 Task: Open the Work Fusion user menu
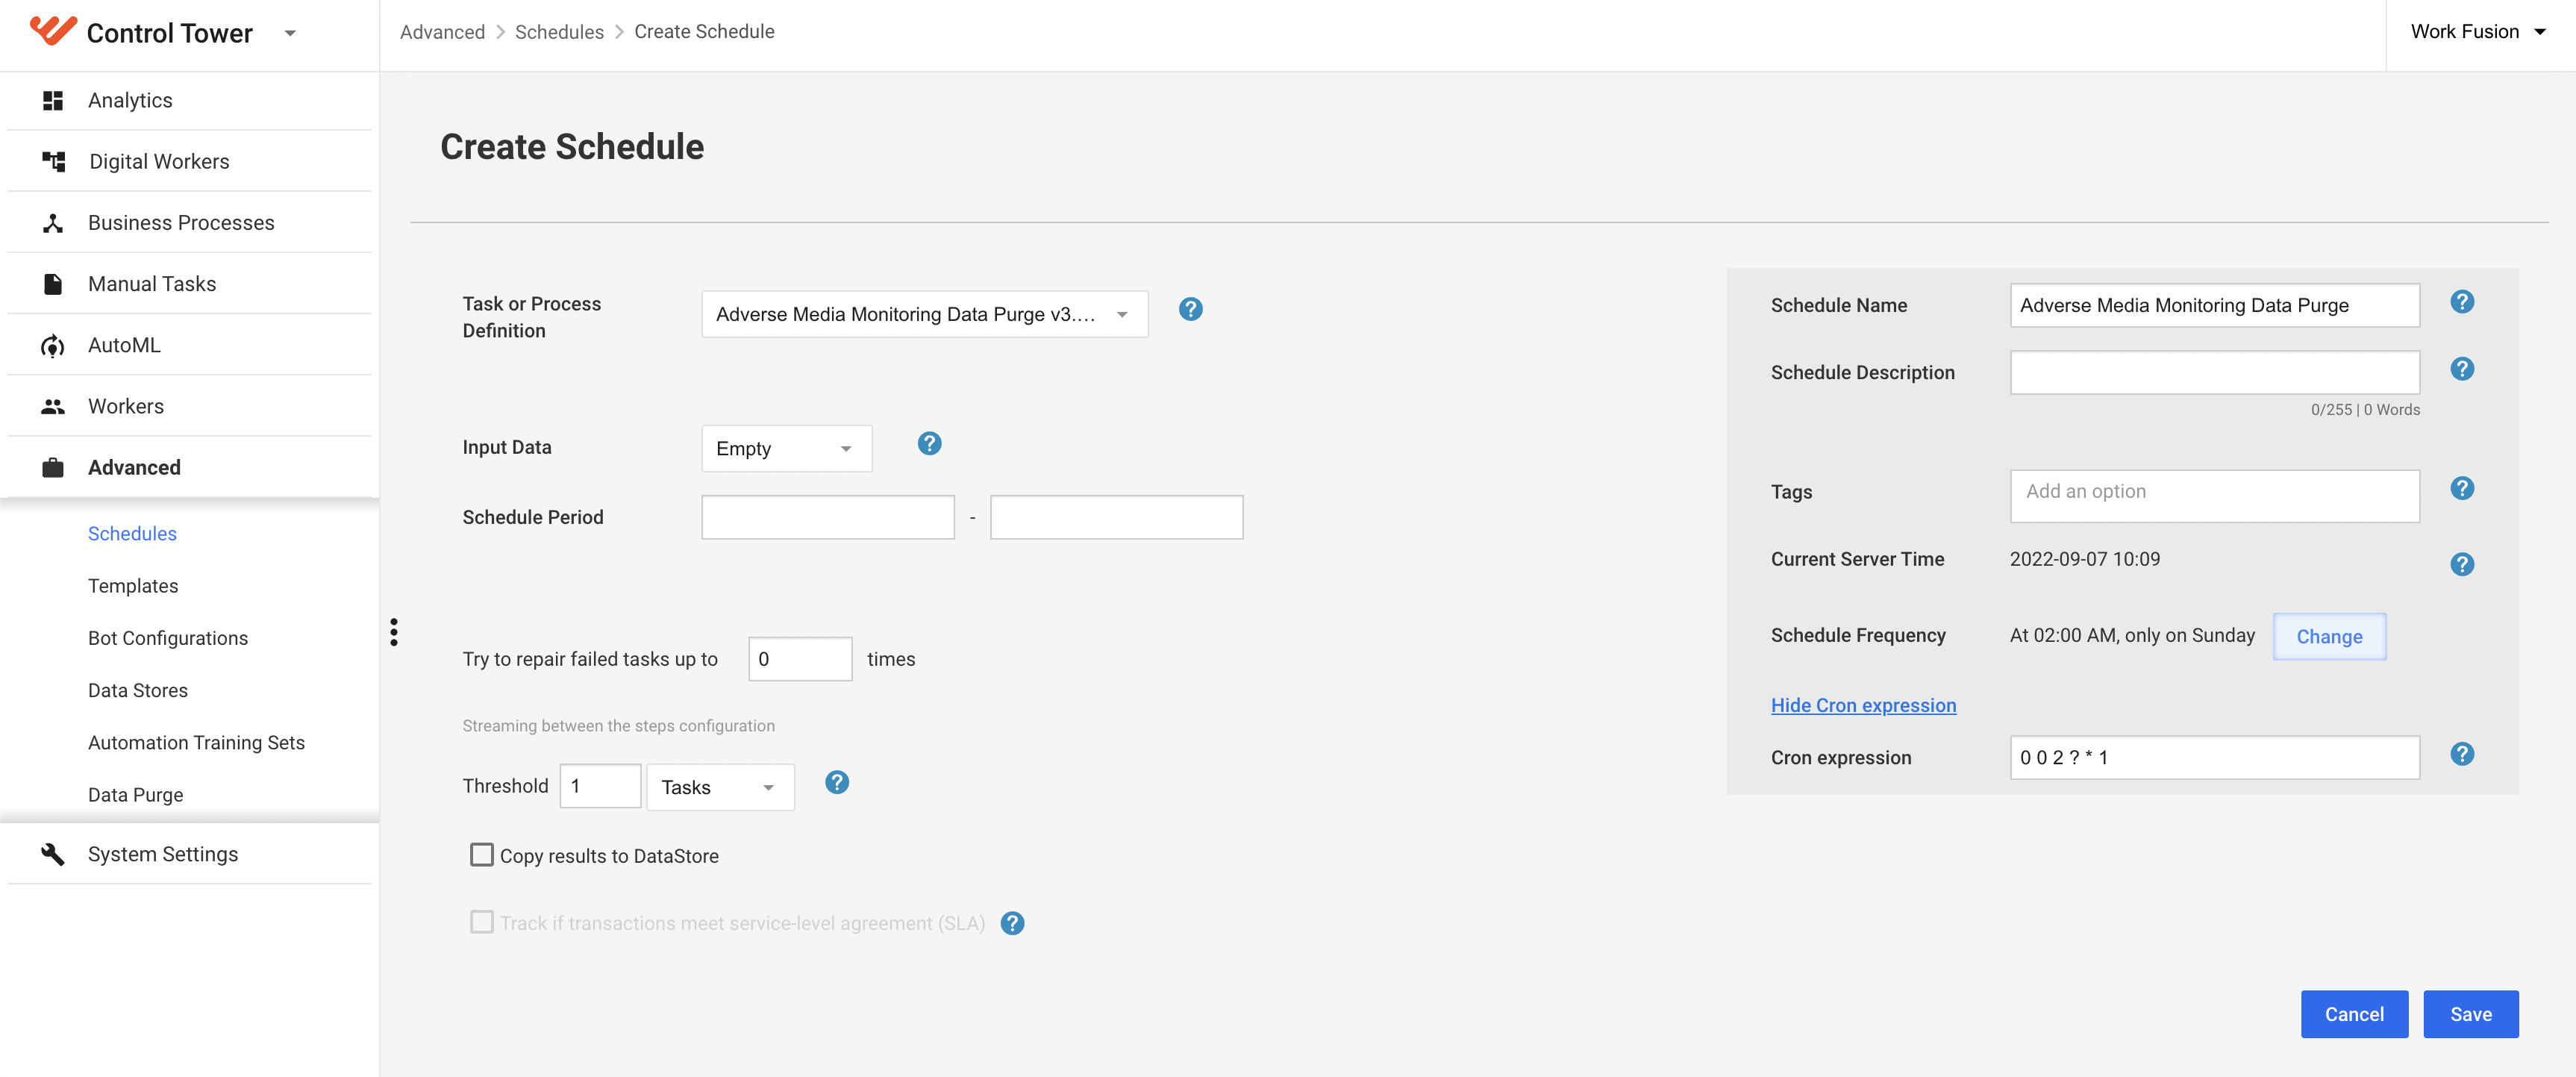[2478, 32]
